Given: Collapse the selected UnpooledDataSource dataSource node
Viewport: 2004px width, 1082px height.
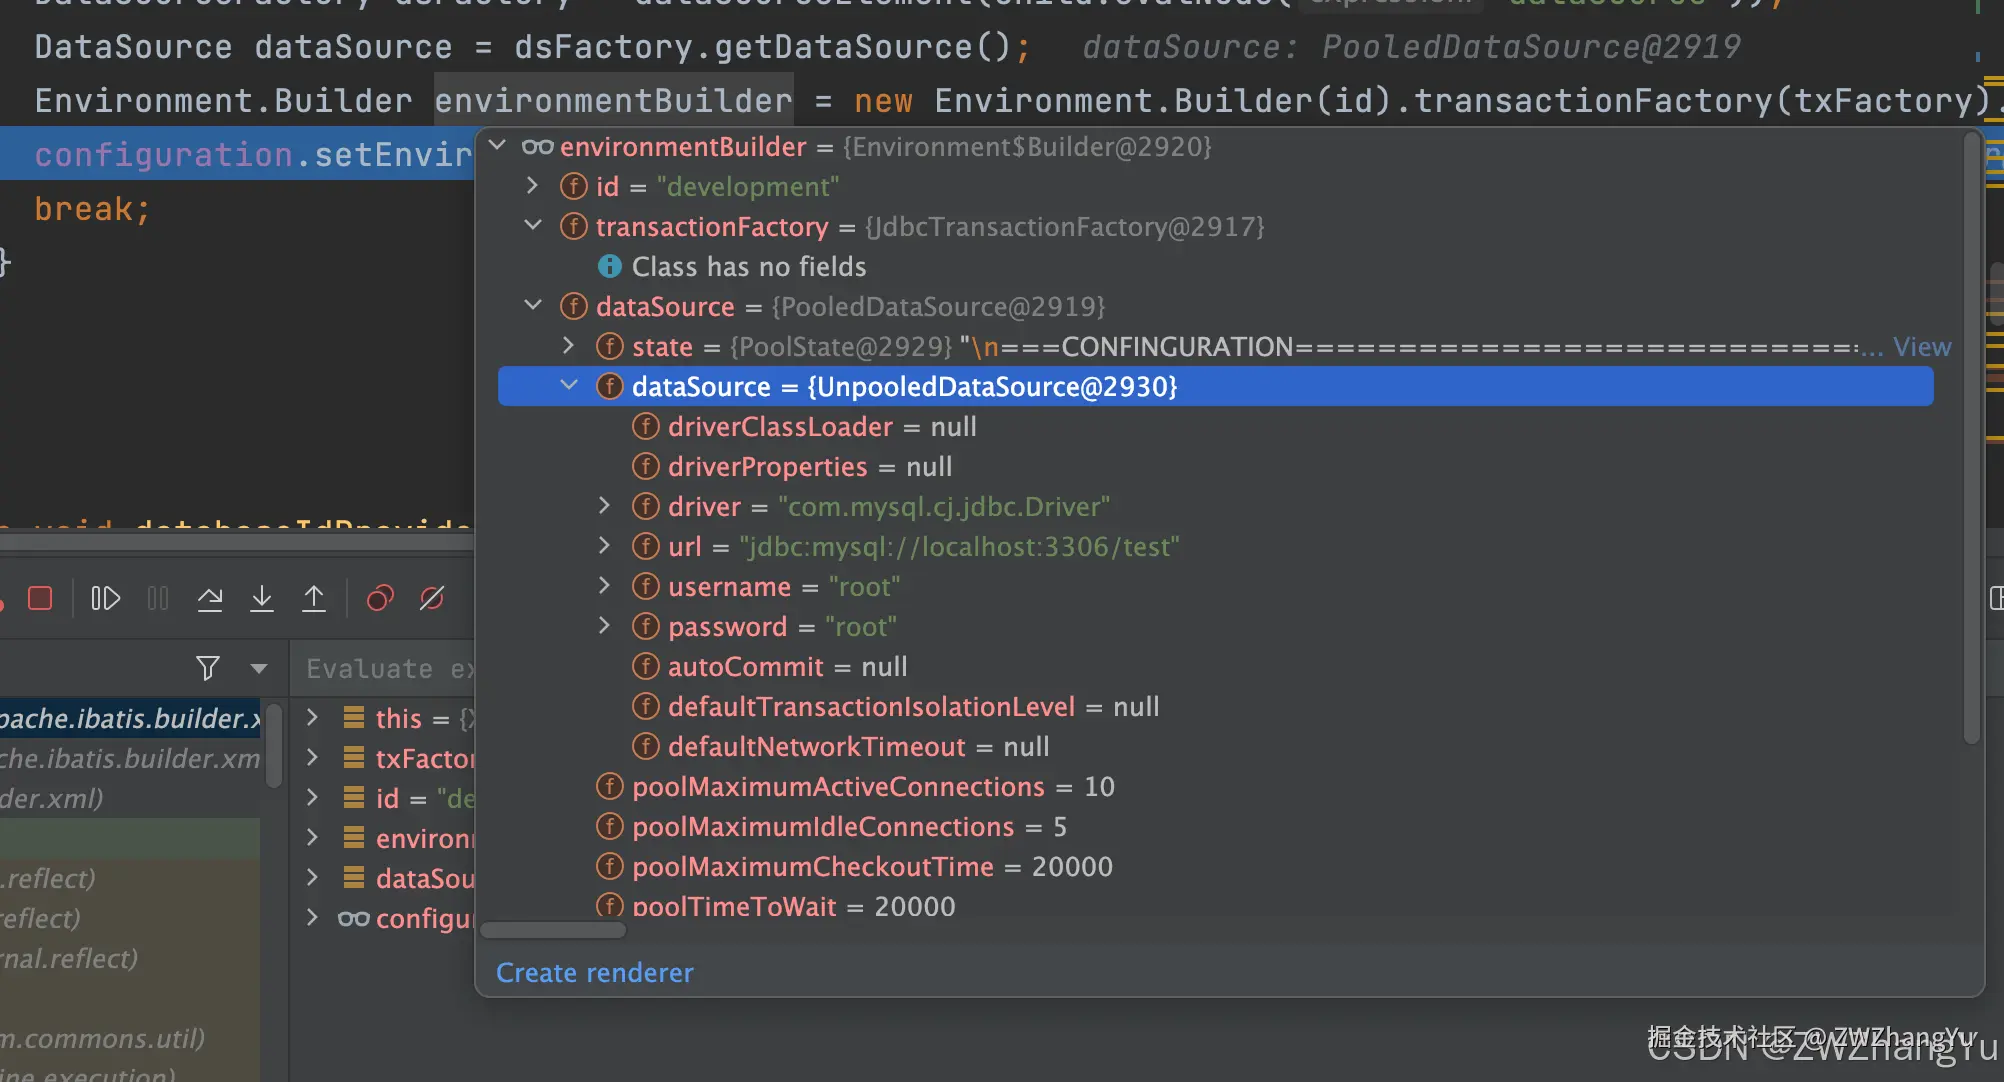Looking at the screenshot, I should pyautogui.click(x=569, y=386).
